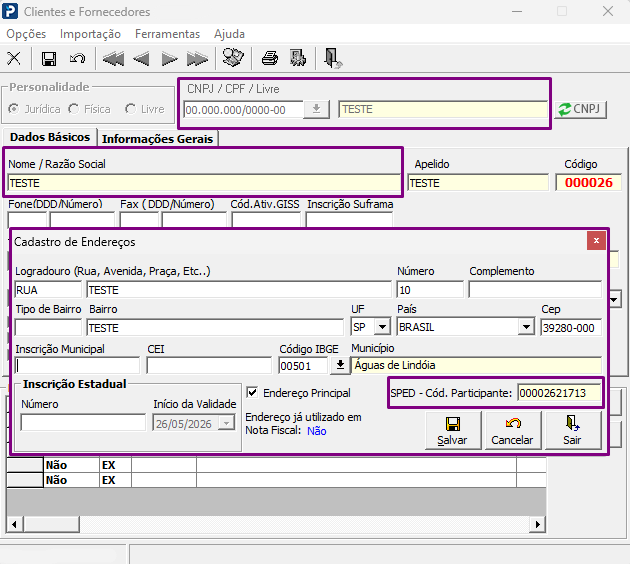Open the Início da Validade date dropdown
This screenshot has width=630, height=564.
(x=227, y=423)
